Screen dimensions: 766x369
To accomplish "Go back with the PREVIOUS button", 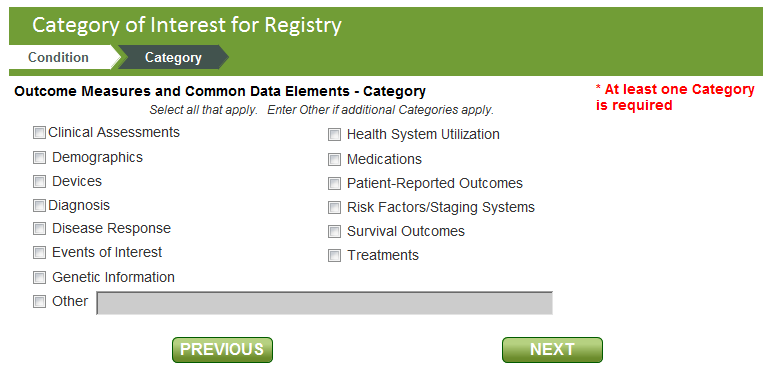I will click(222, 350).
